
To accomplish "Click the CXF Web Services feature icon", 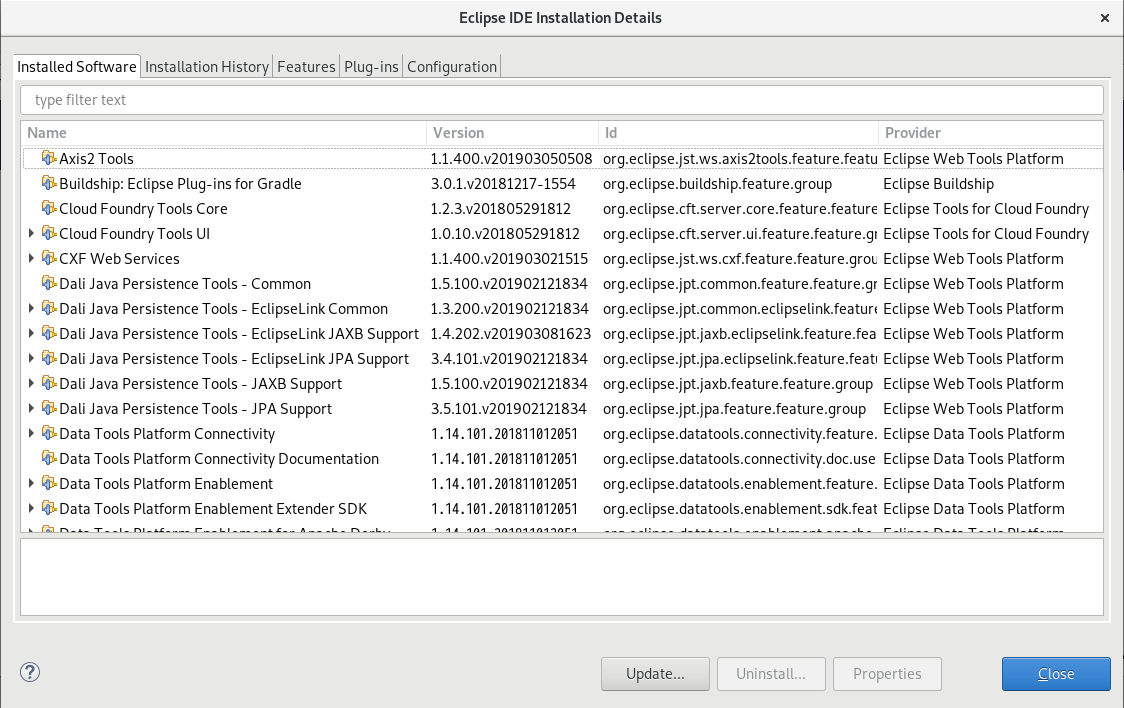I will [x=49, y=258].
